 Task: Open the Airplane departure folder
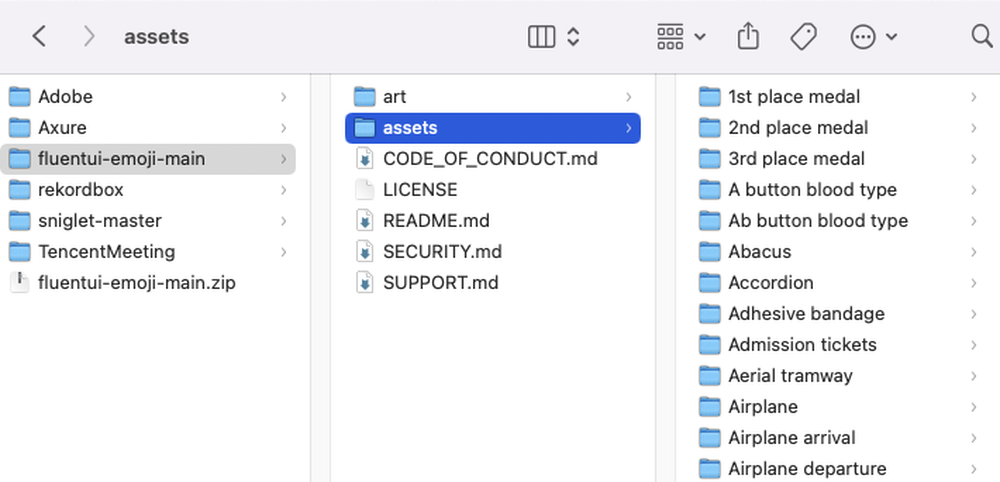pyautogui.click(x=837, y=469)
